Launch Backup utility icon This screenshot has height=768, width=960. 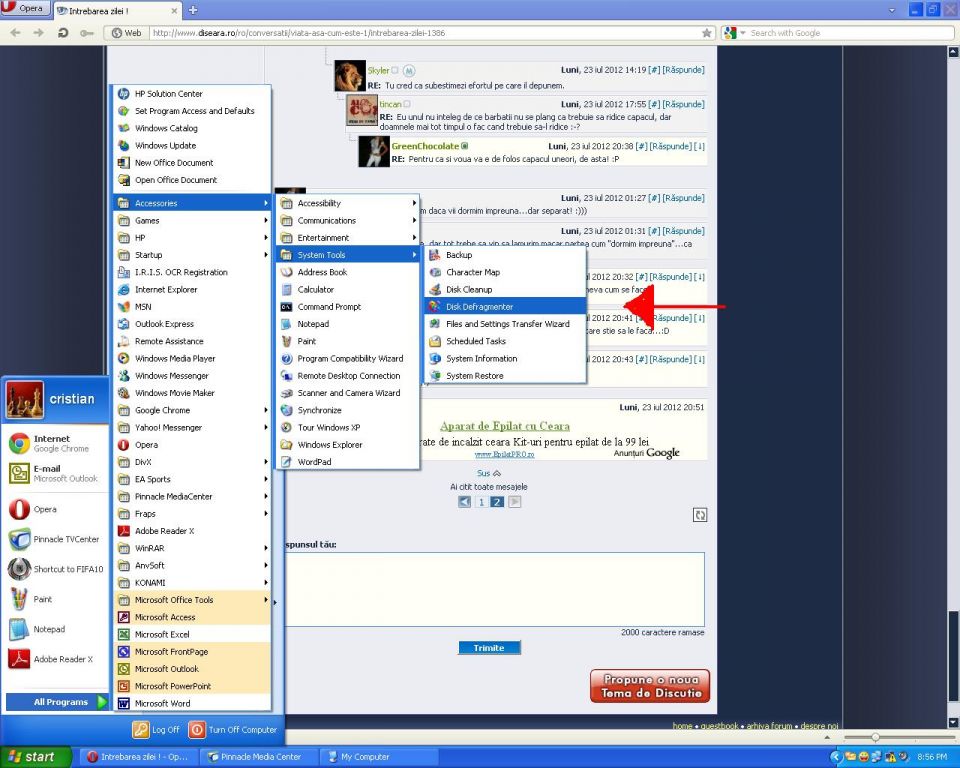(435, 255)
